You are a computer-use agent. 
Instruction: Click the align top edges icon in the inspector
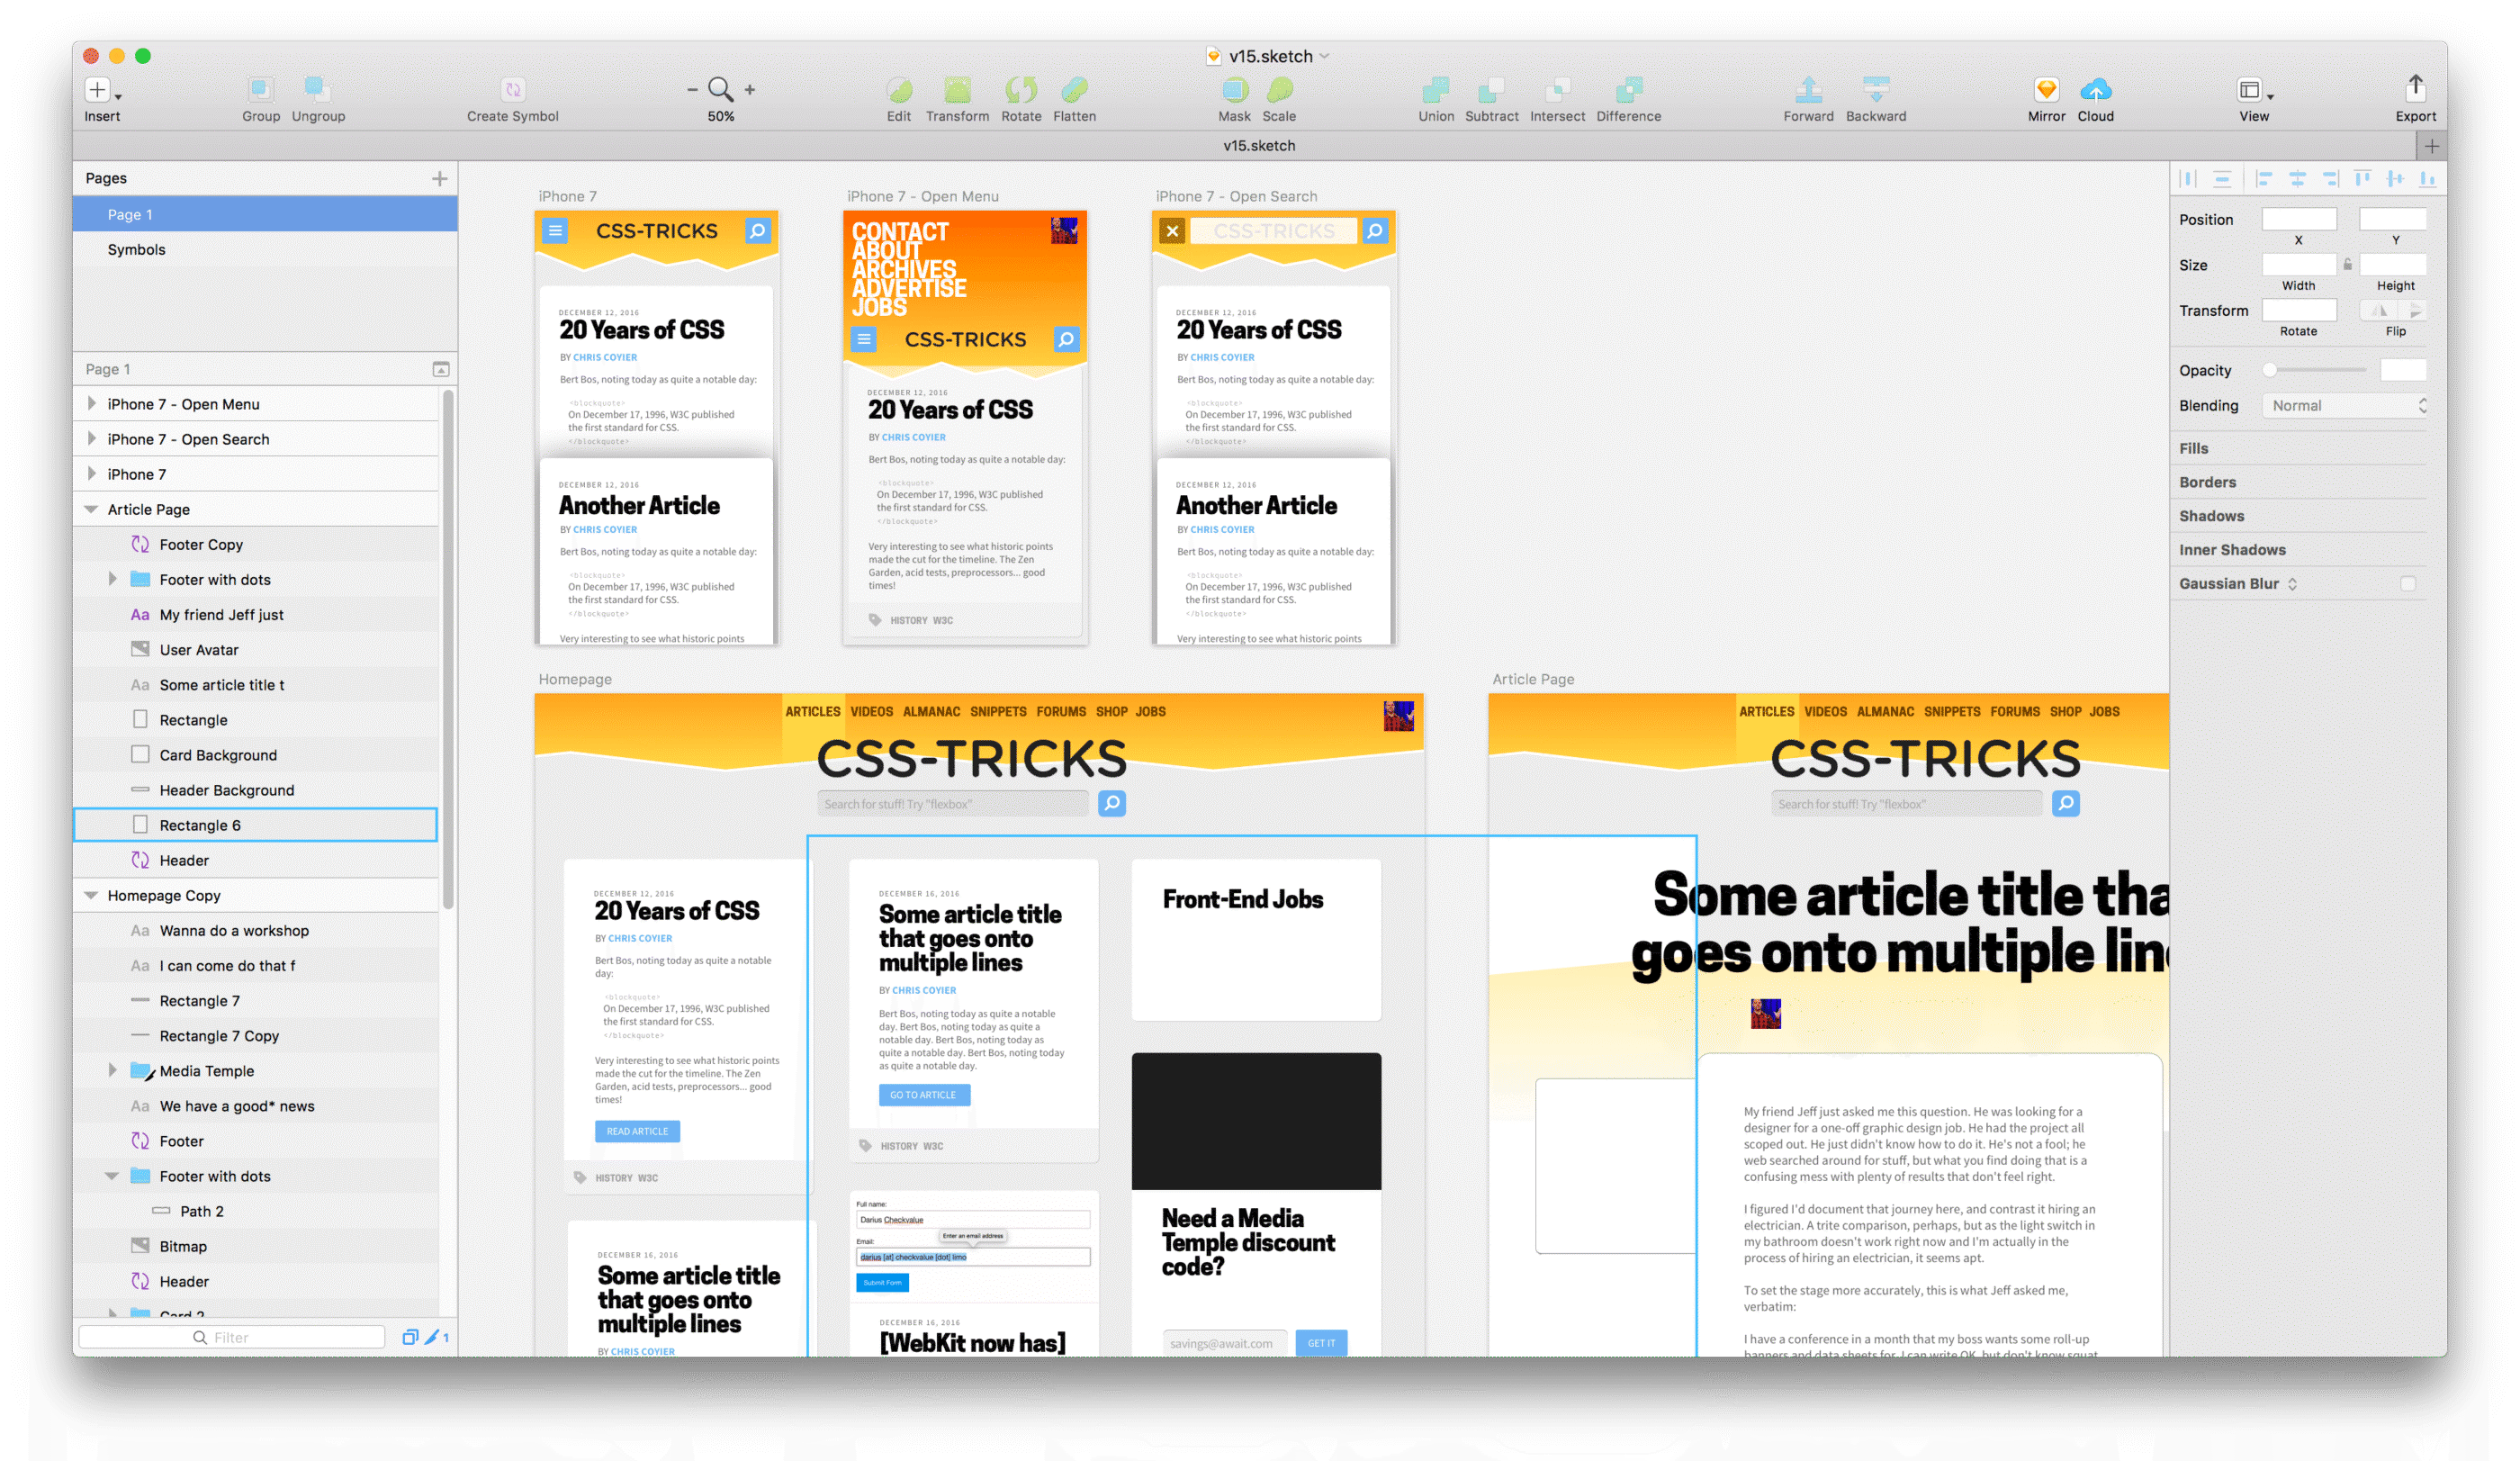coord(2362,179)
